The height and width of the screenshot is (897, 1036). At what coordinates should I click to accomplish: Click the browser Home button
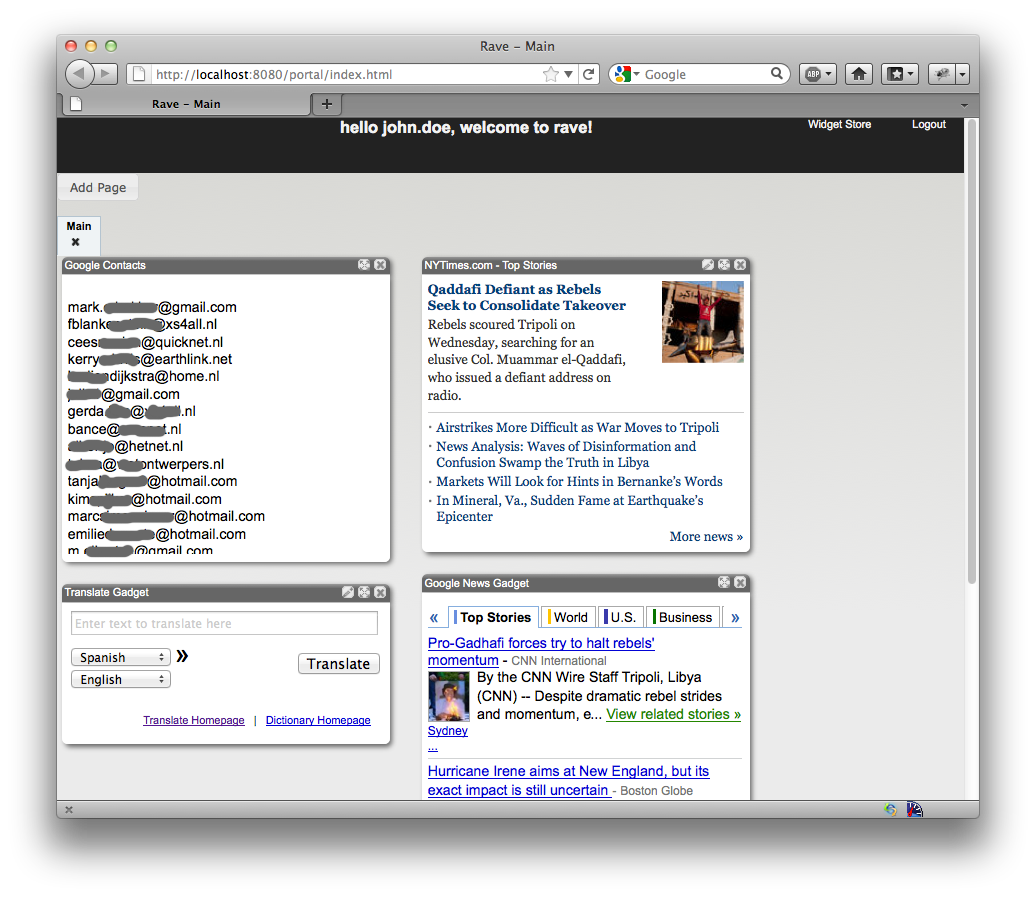tap(858, 74)
